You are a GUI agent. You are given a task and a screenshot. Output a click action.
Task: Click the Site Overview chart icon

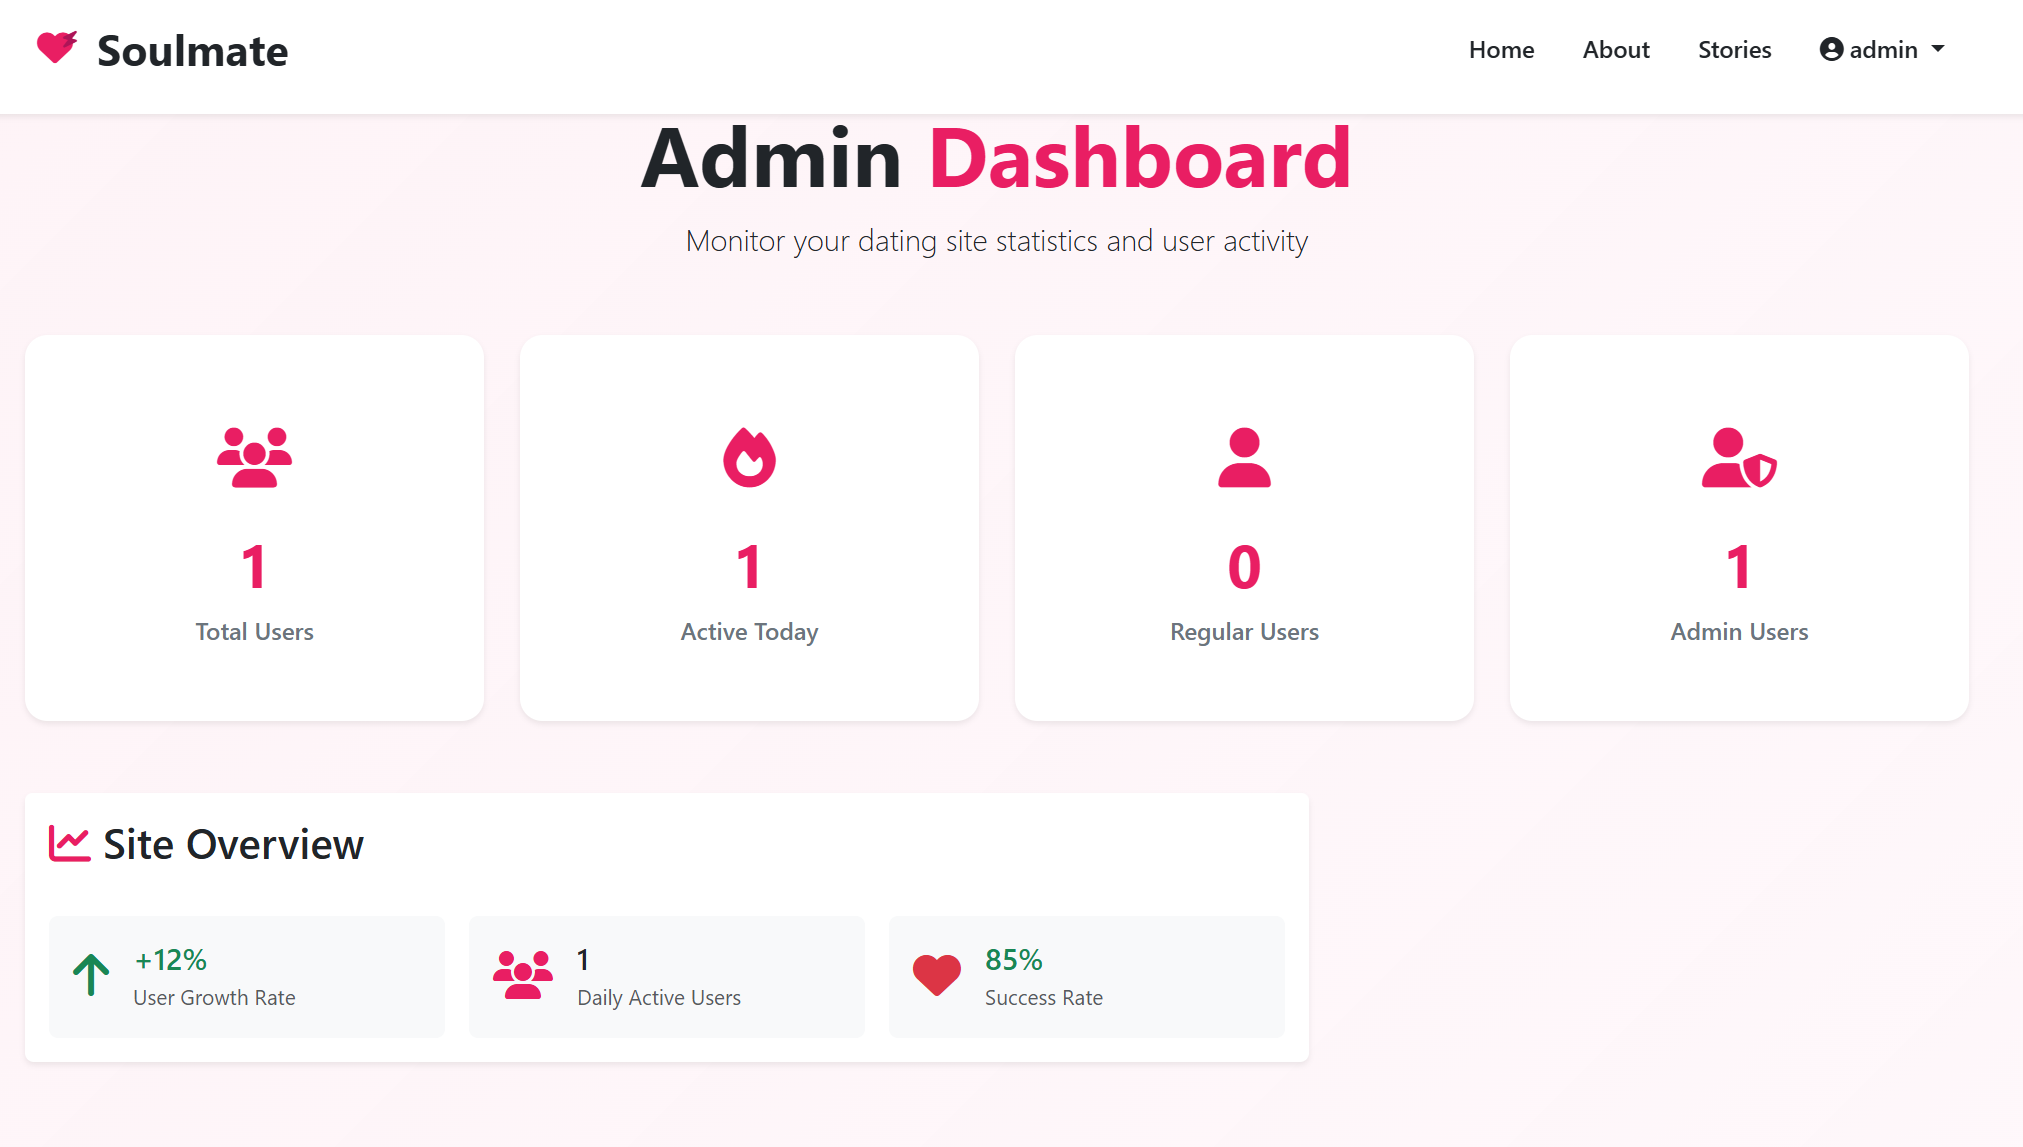(69, 844)
